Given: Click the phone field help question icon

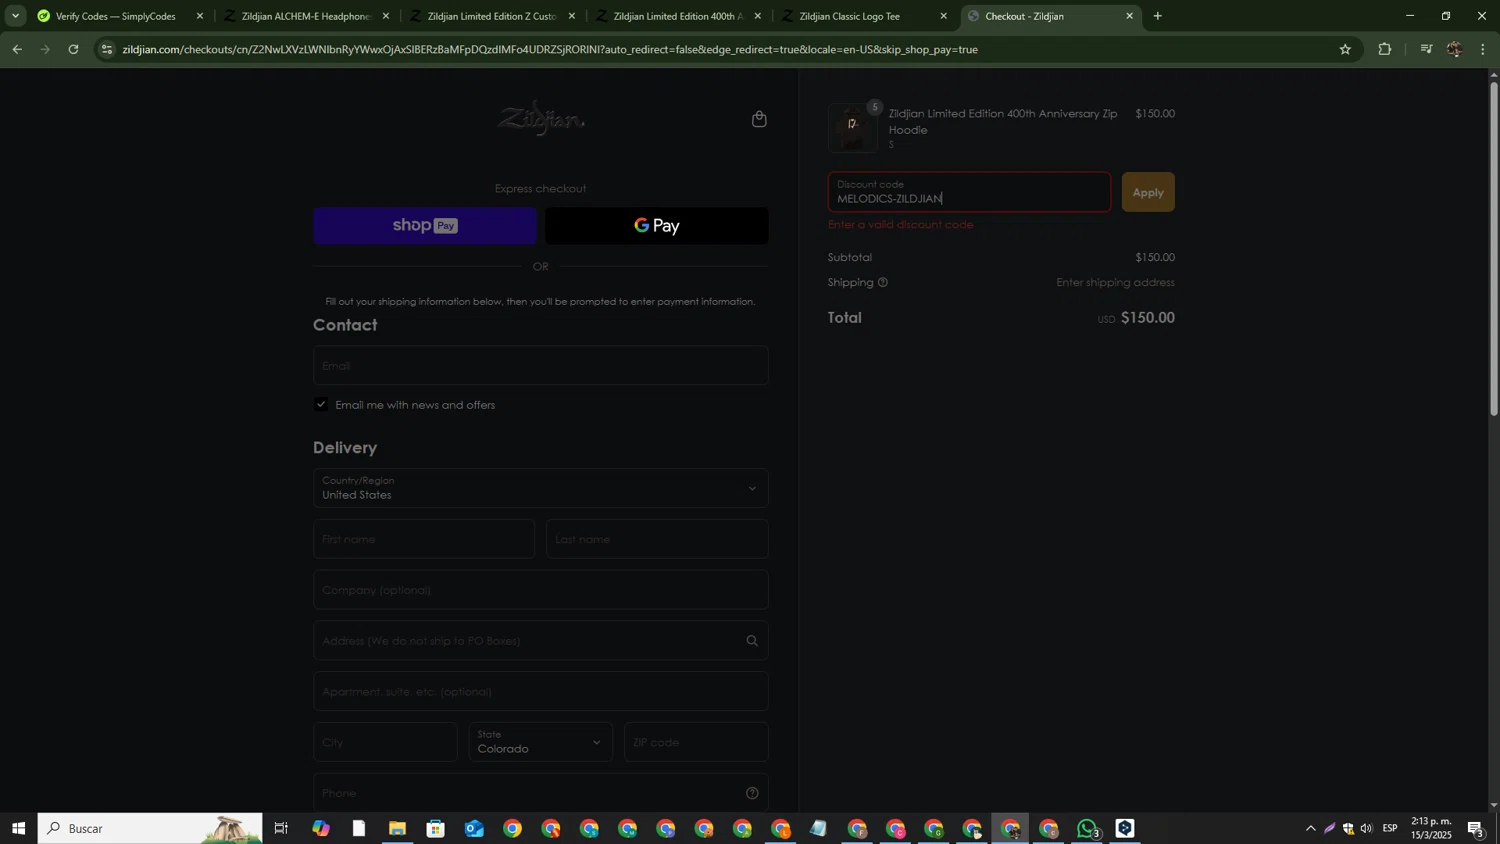Looking at the screenshot, I should (752, 793).
